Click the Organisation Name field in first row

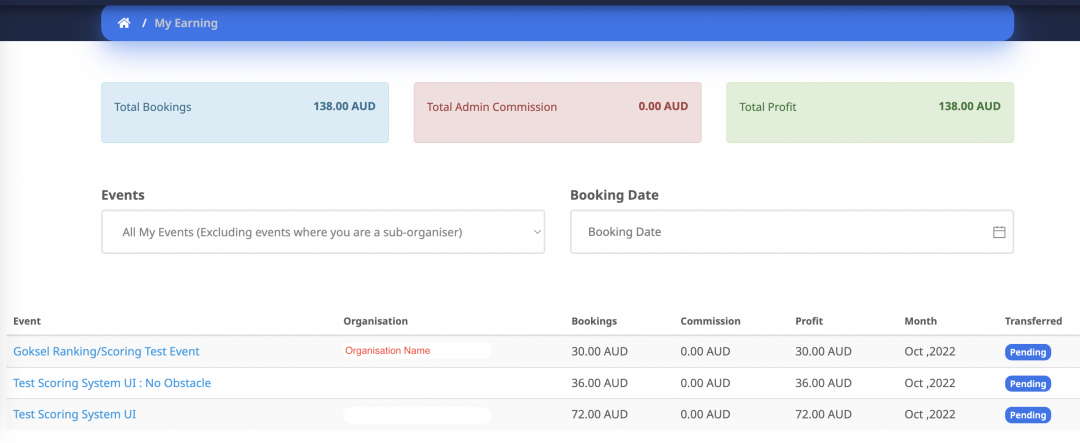click(x=417, y=351)
